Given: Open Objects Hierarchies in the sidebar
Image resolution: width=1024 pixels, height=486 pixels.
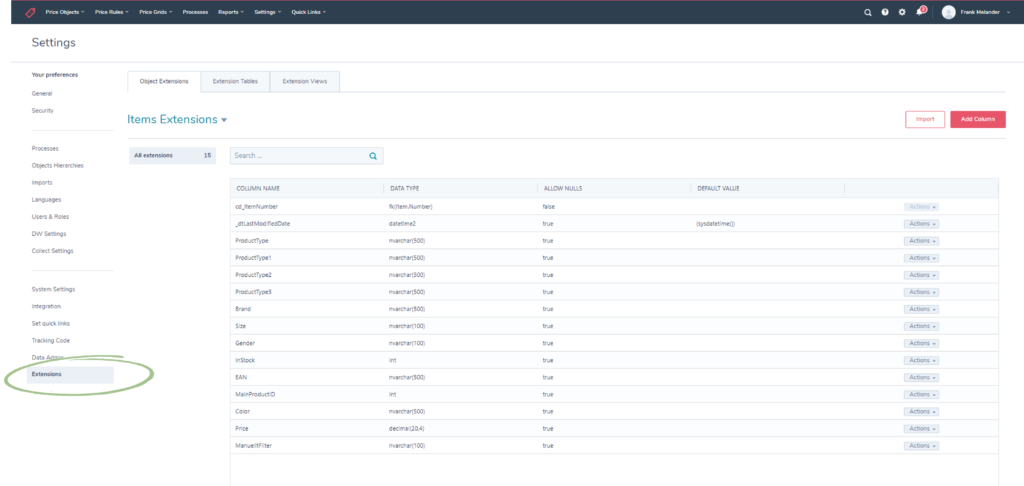Looking at the screenshot, I should point(57,165).
